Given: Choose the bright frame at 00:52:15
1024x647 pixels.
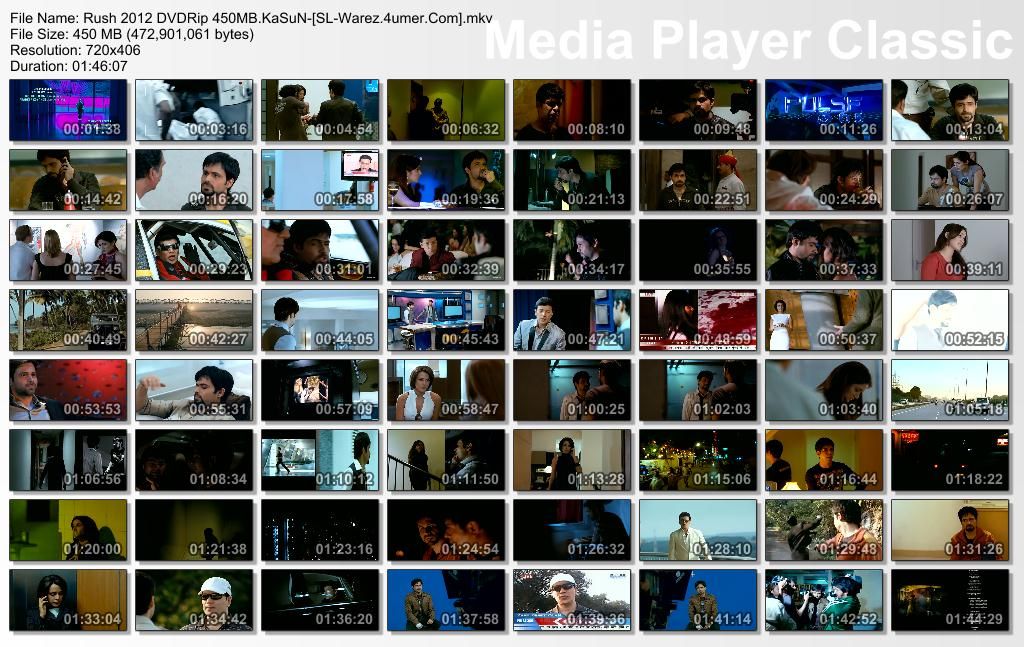Looking at the screenshot, I should pos(950,320).
